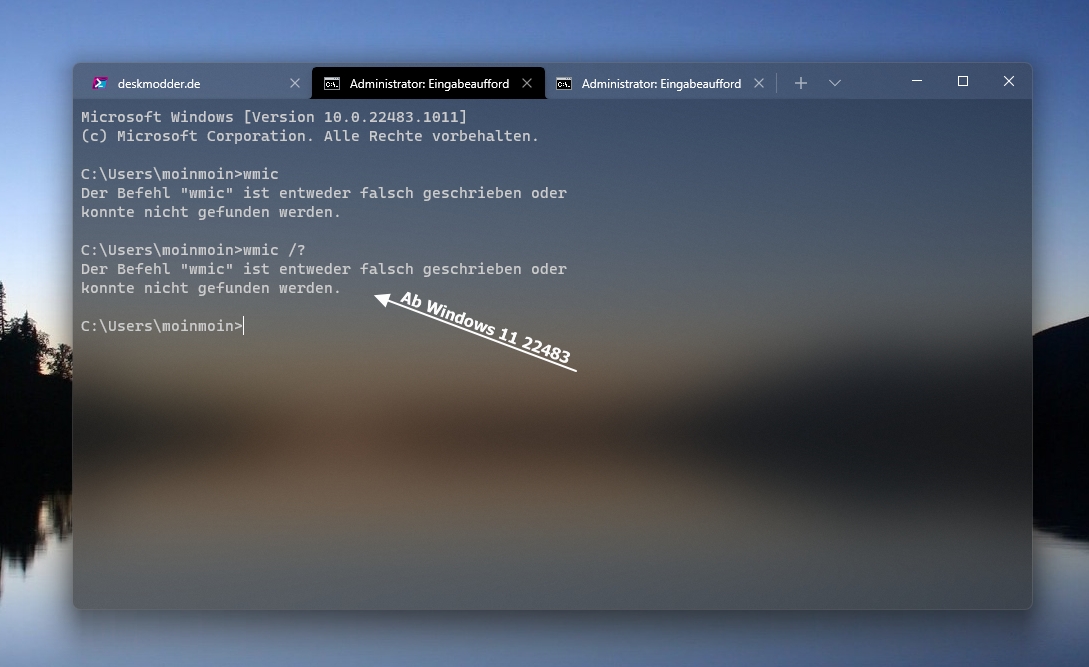Click the PowerShell icon on deskmodder.de tab
This screenshot has width=1089, height=667.
tap(100, 83)
